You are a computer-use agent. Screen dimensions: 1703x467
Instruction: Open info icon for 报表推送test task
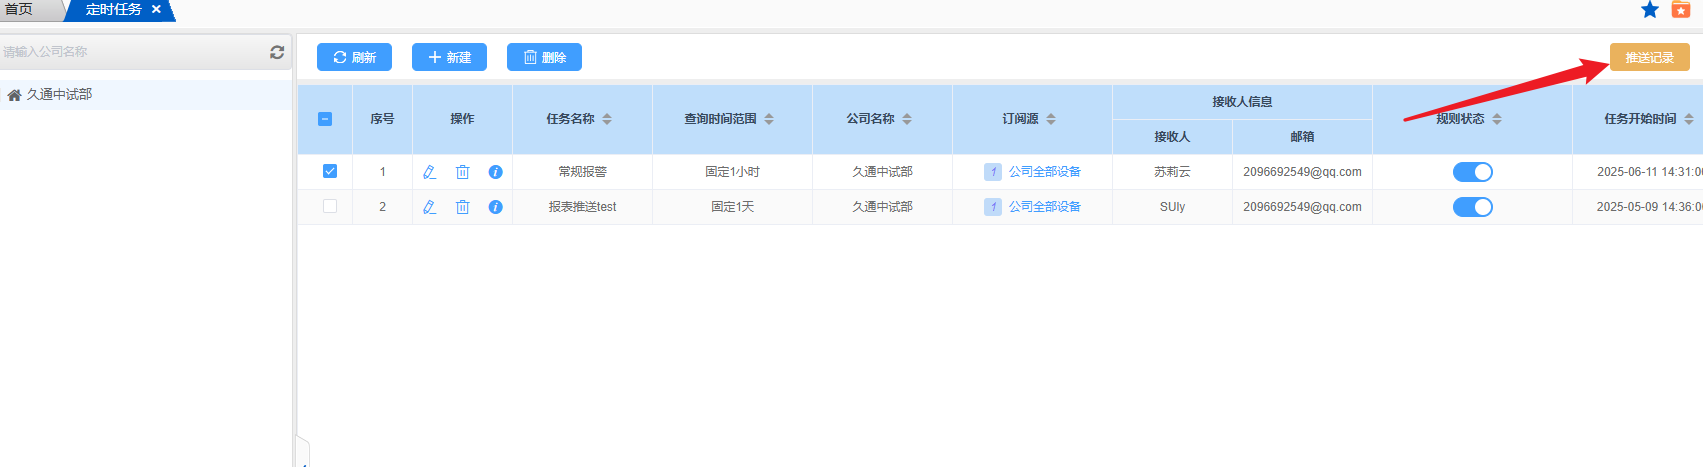pos(495,207)
